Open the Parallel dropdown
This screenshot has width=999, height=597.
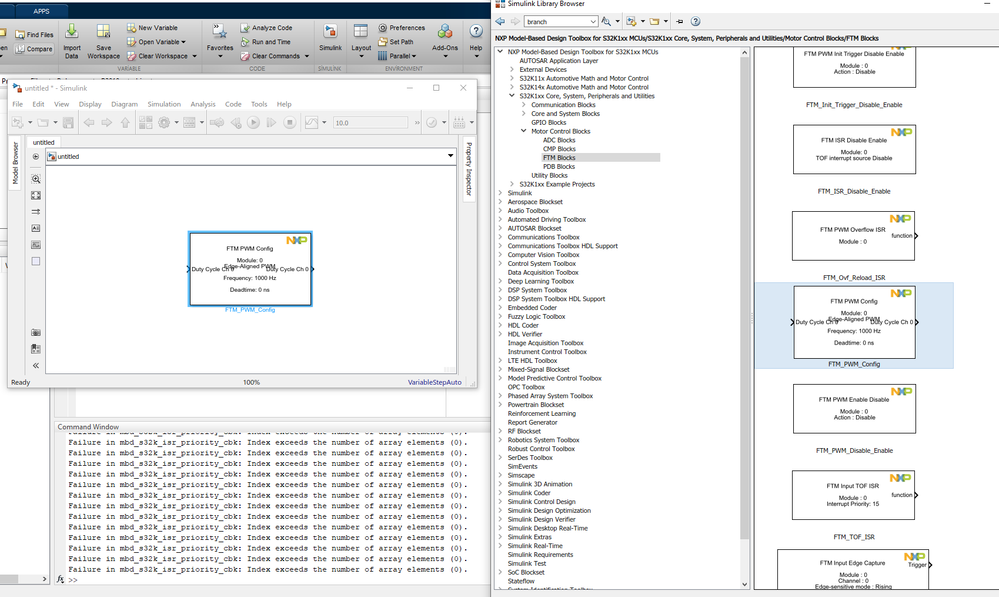397,56
